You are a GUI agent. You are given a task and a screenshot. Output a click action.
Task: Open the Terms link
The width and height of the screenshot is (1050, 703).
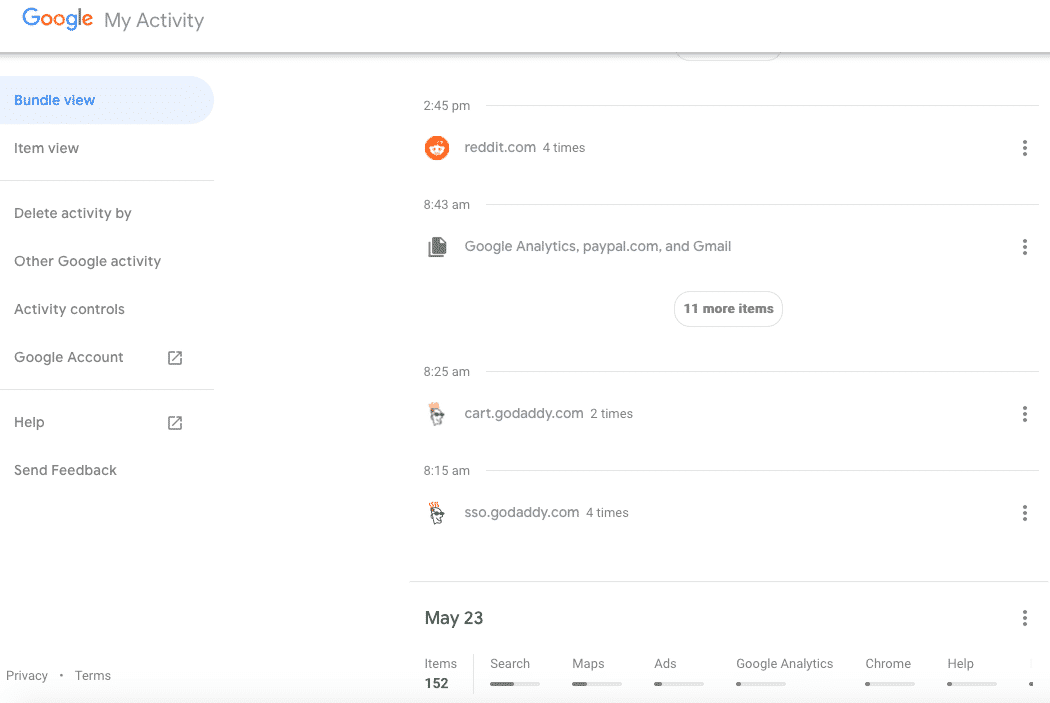(x=92, y=676)
